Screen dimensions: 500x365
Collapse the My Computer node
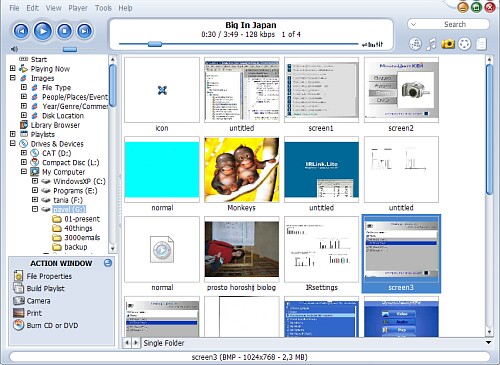point(24,171)
